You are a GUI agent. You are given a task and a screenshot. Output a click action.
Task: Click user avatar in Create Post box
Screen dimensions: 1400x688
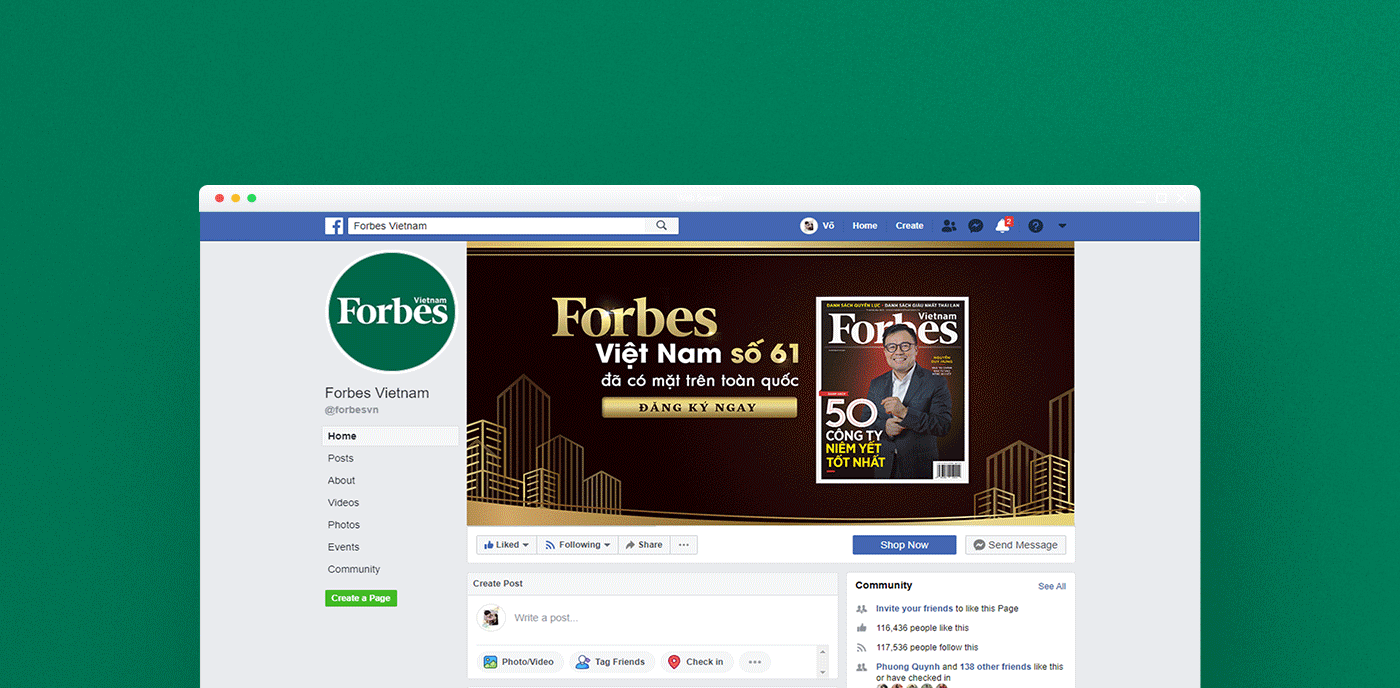(x=490, y=617)
